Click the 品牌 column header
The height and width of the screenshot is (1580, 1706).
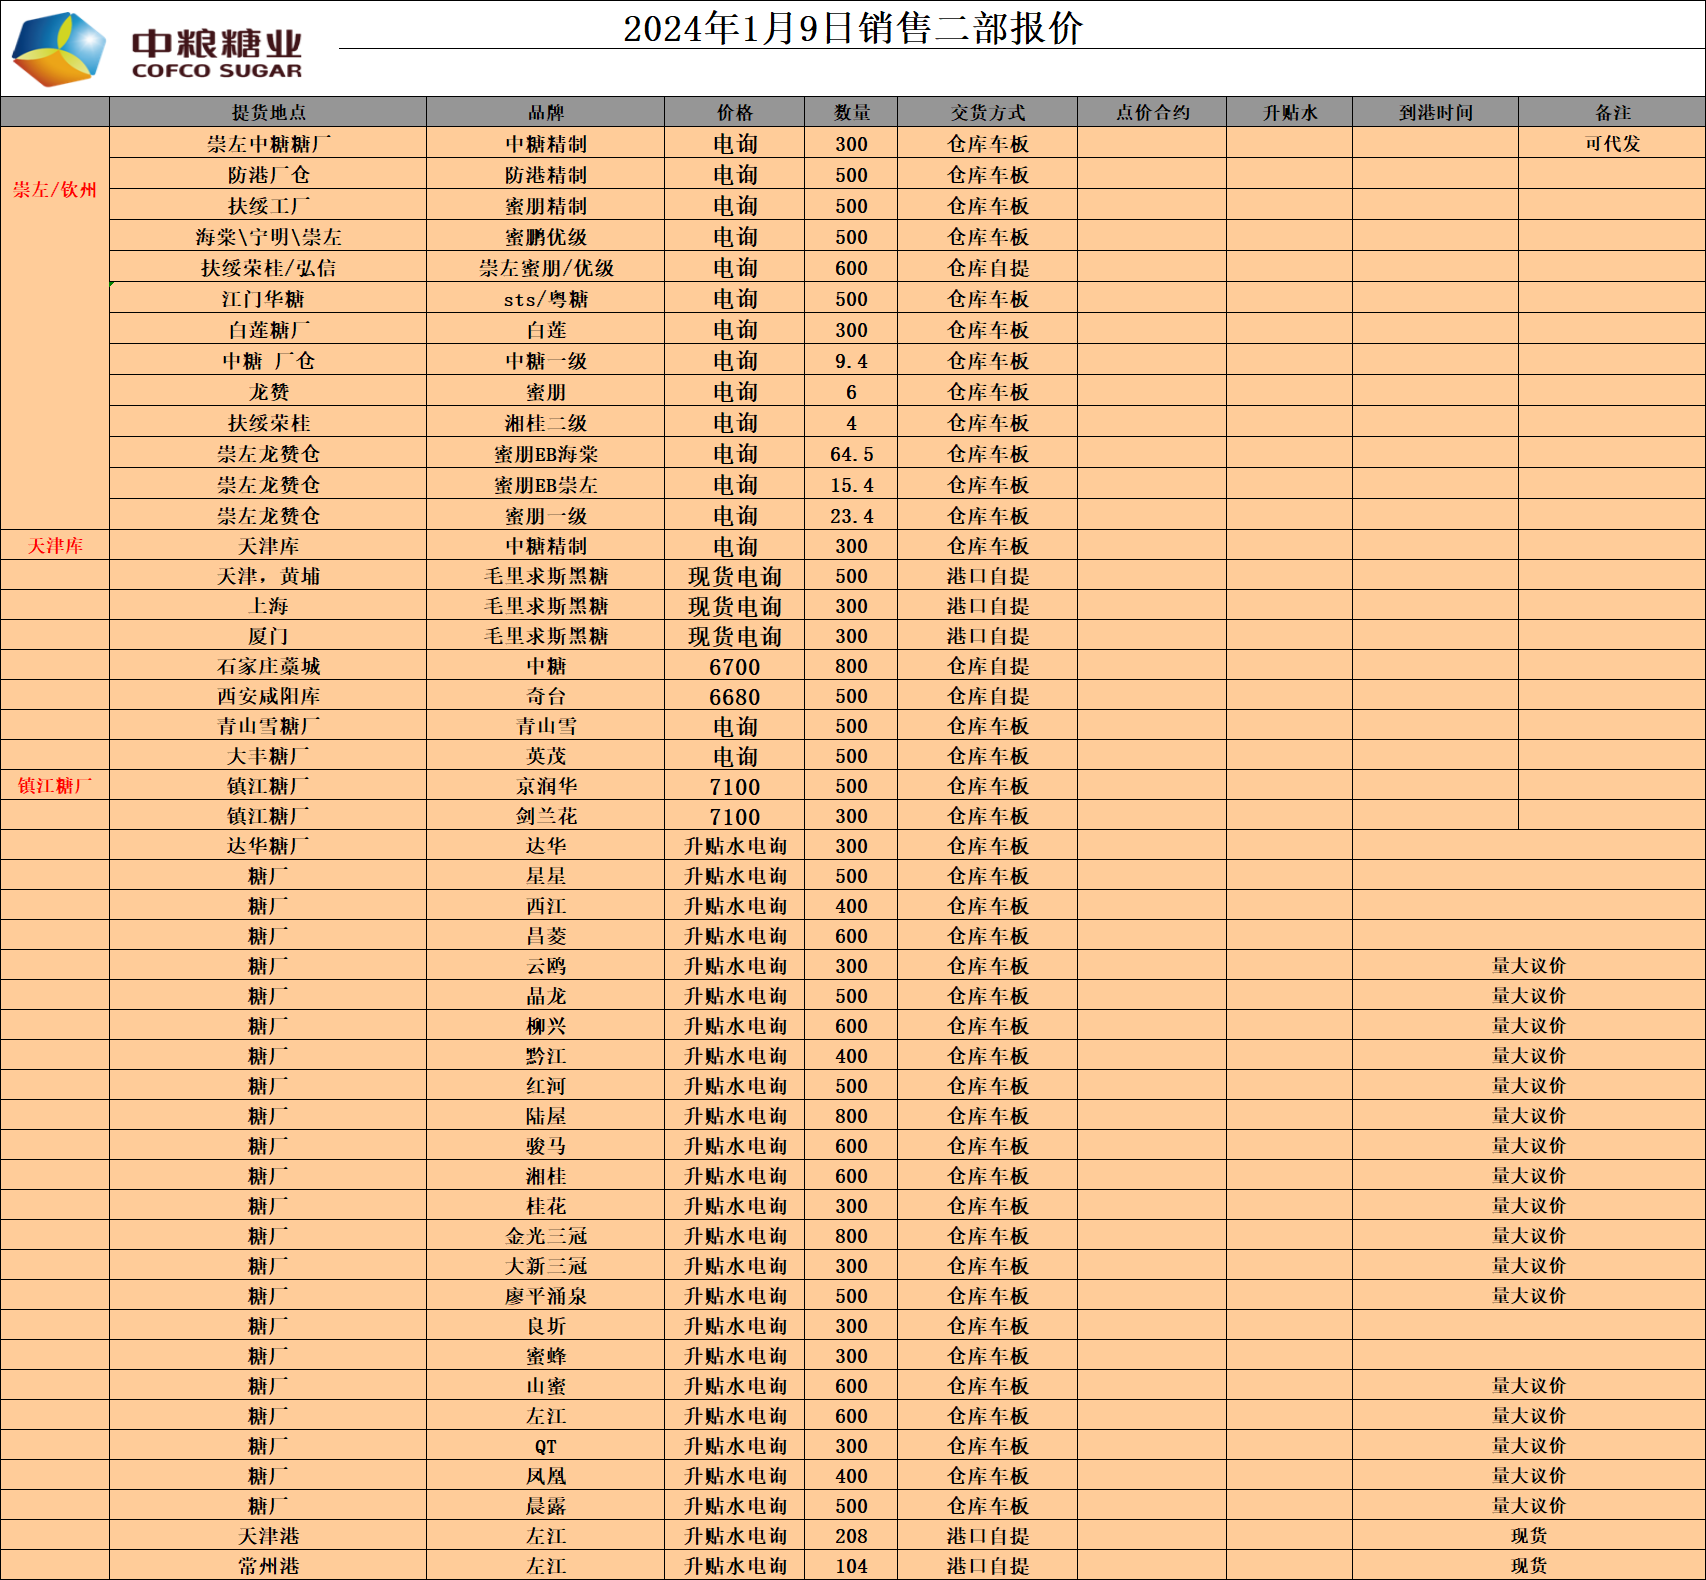coord(545,113)
